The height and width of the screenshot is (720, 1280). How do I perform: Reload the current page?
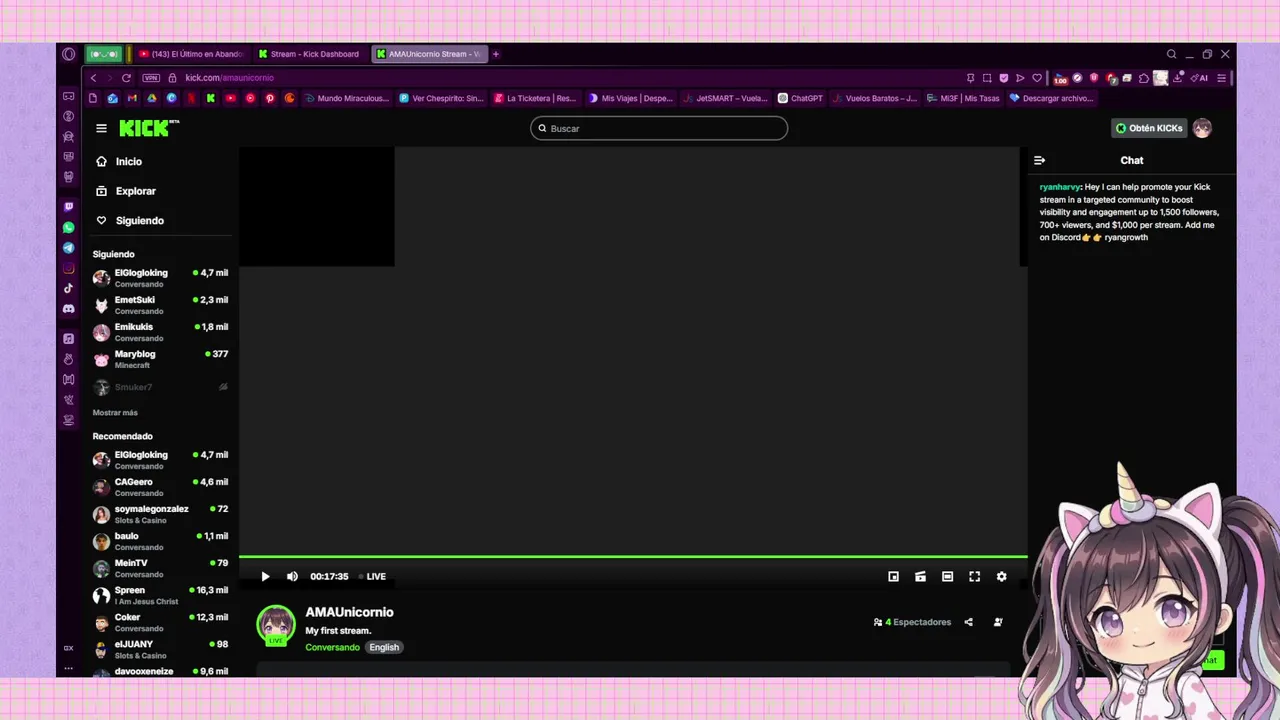tap(126, 78)
